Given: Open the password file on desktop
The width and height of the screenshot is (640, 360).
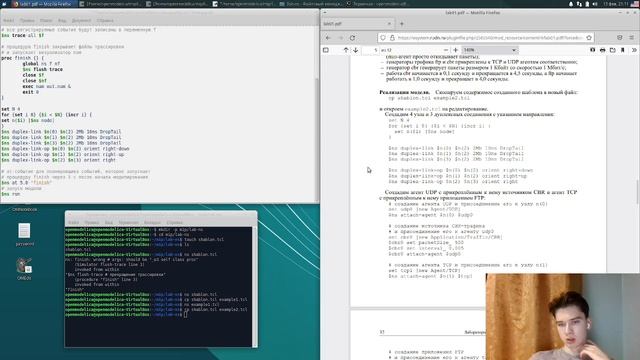Looking at the screenshot, I should (24, 234).
